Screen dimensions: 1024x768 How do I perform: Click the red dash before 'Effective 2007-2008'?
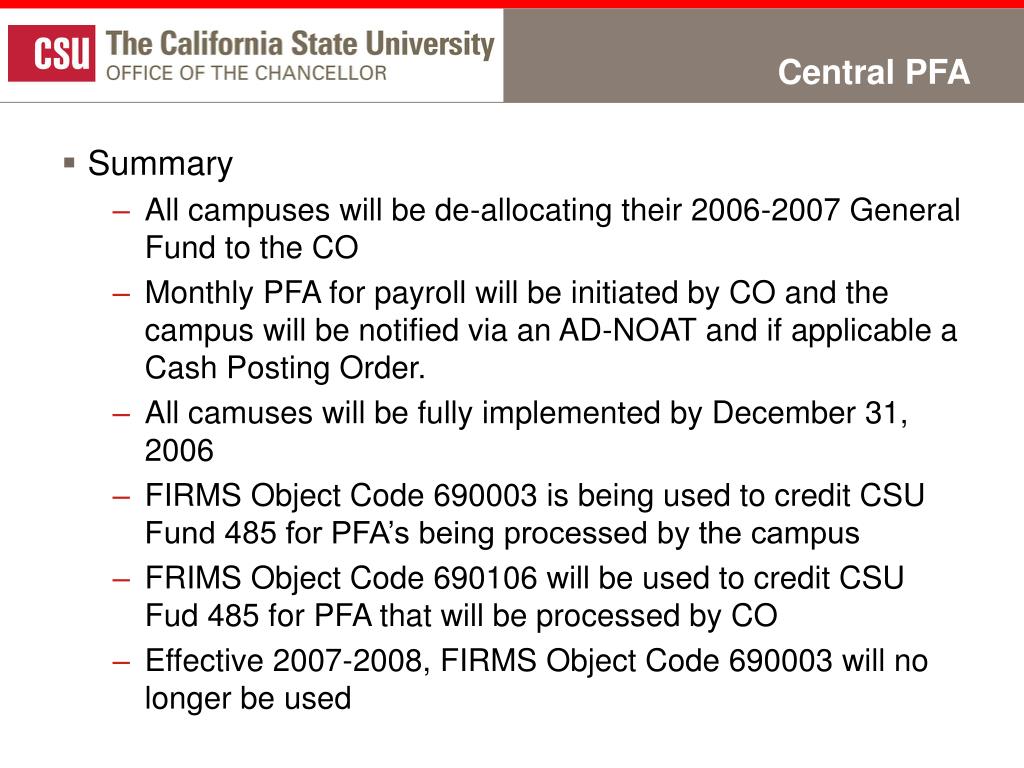121,662
